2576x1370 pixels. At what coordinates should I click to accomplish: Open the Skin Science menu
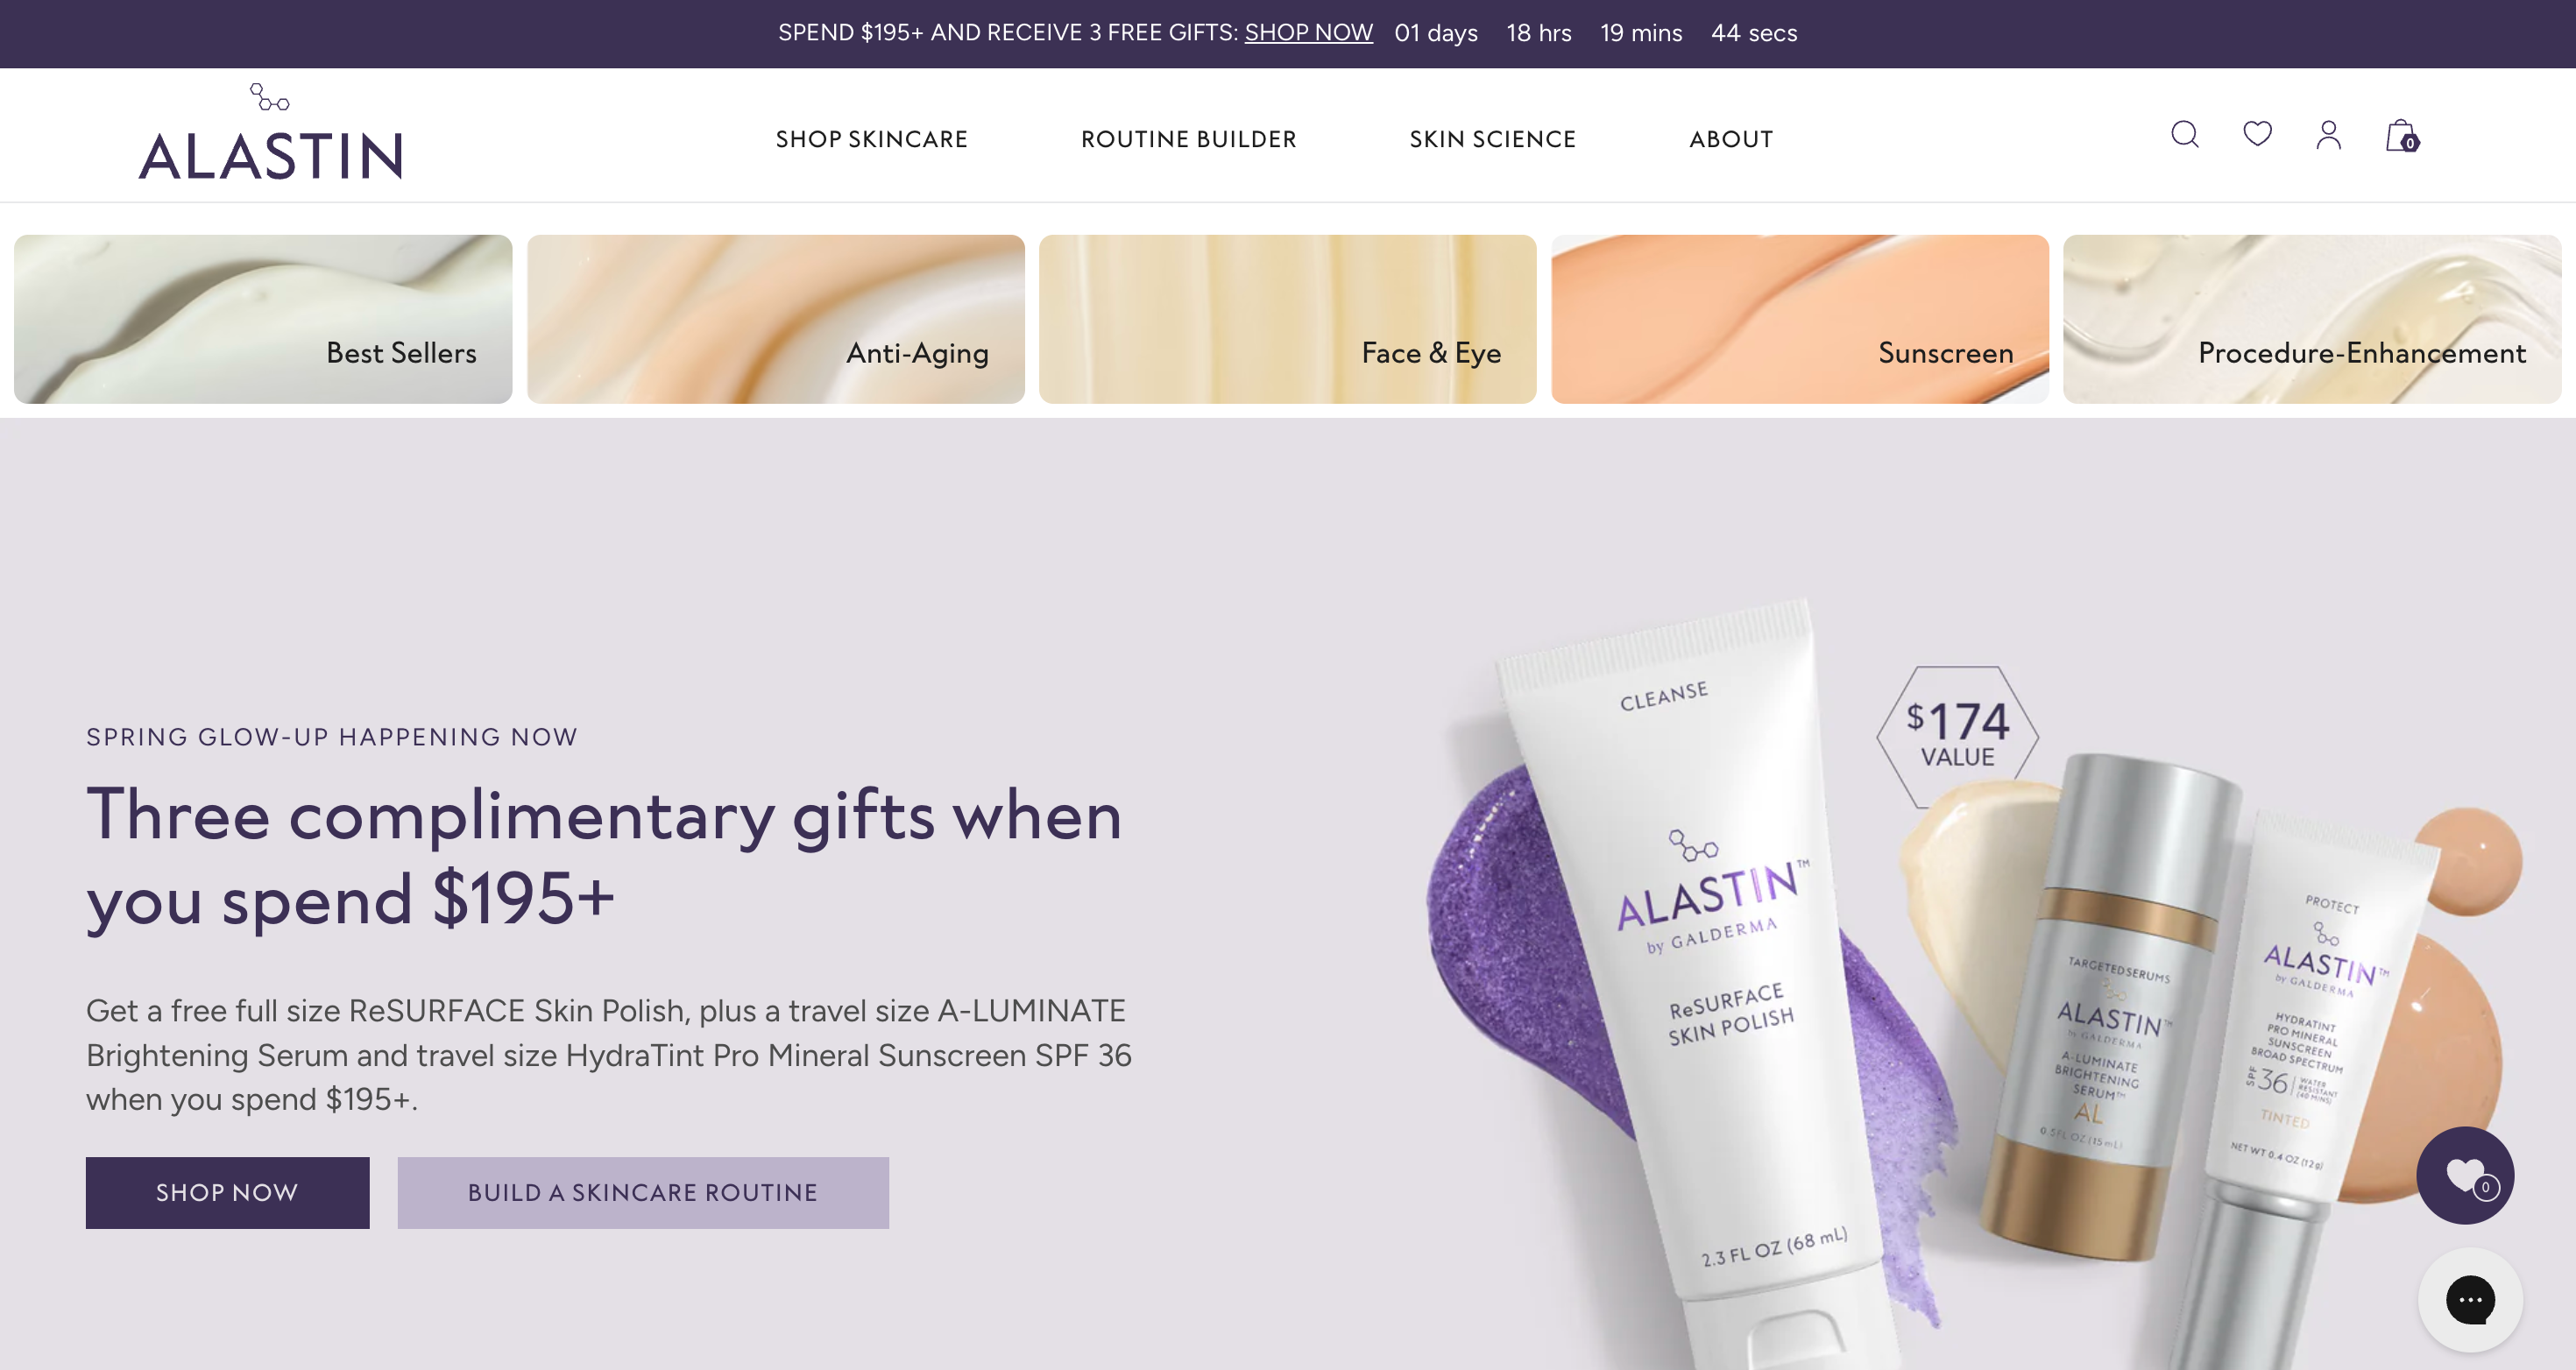tap(1492, 139)
